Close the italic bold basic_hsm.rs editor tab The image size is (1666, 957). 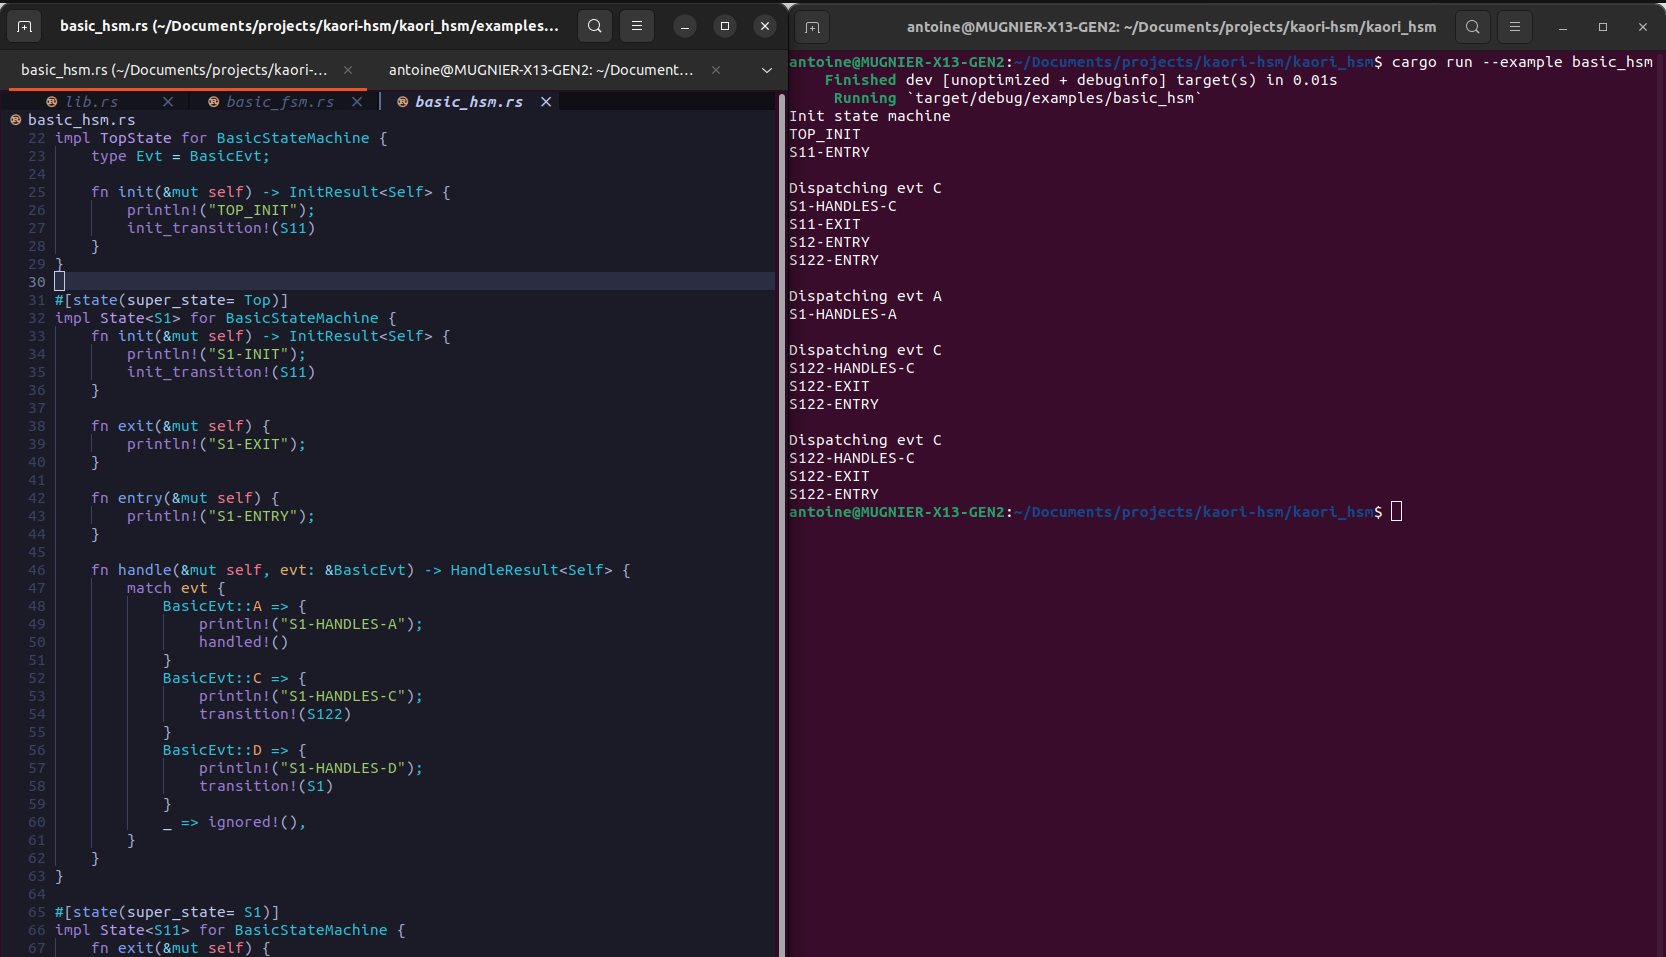click(546, 102)
